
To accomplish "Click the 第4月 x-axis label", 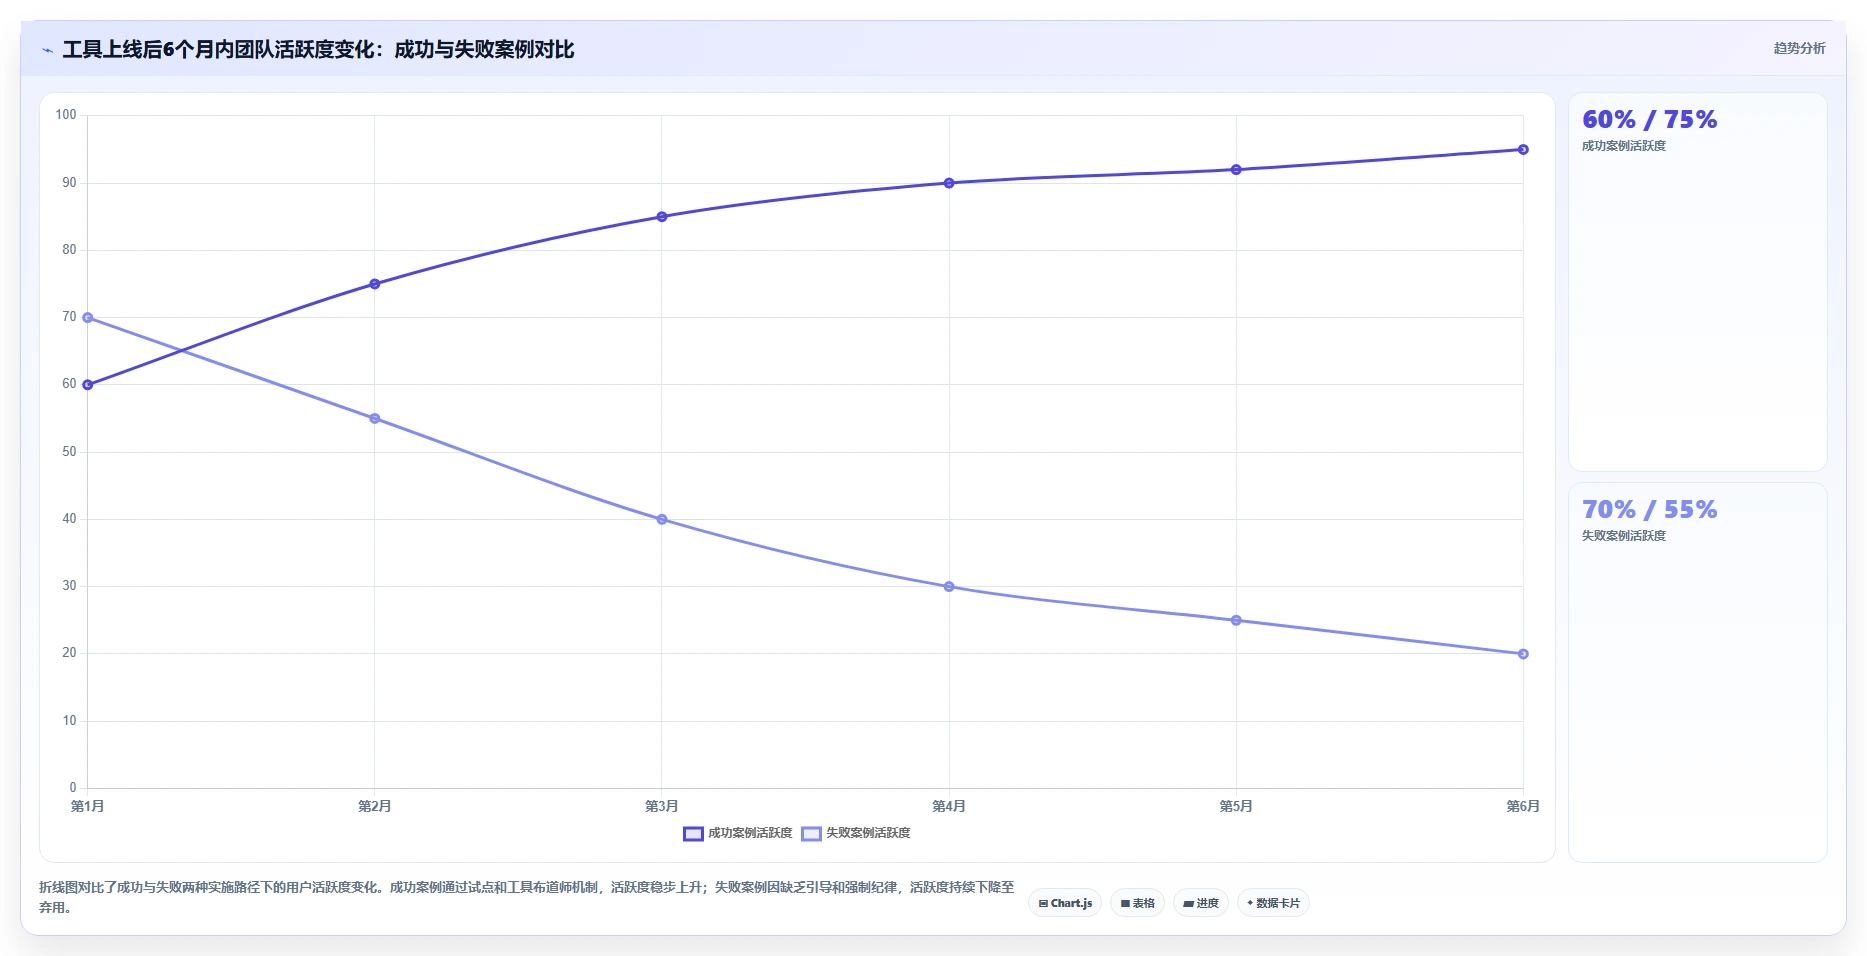I will (949, 806).
